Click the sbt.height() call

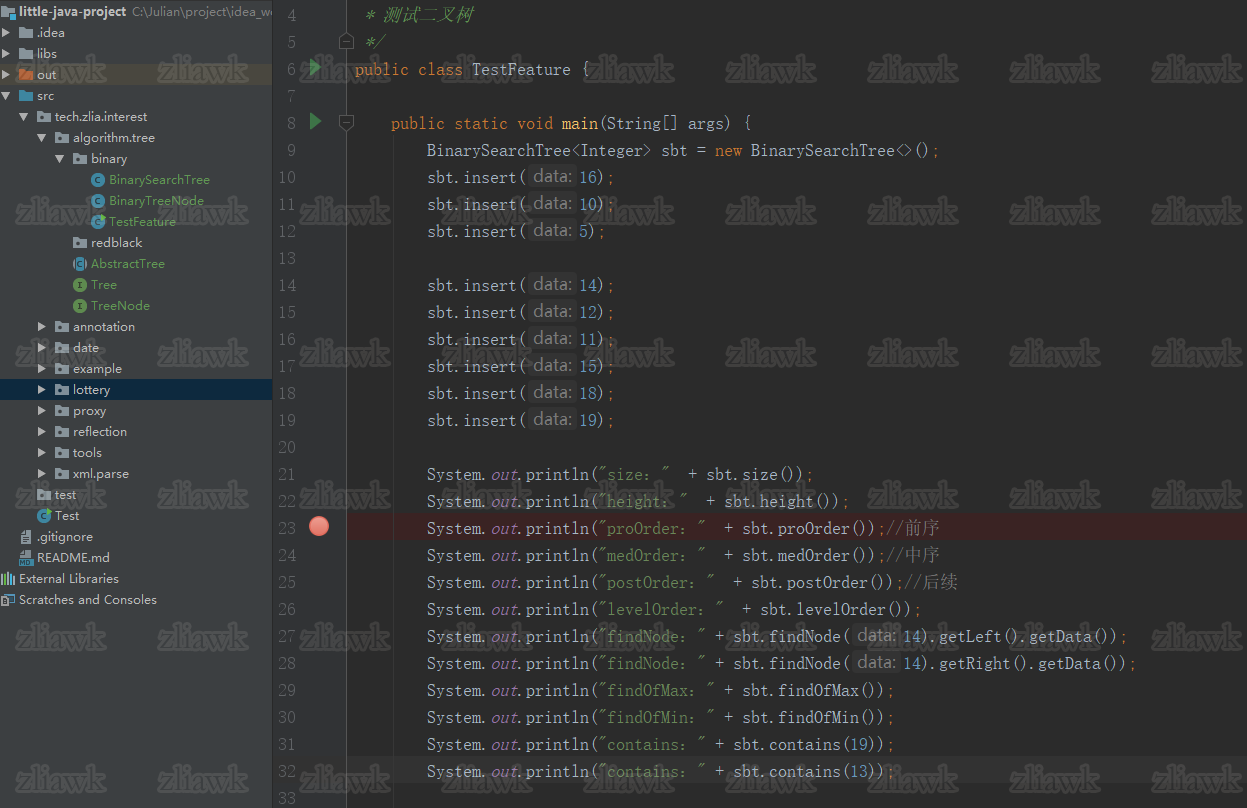click(782, 501)
